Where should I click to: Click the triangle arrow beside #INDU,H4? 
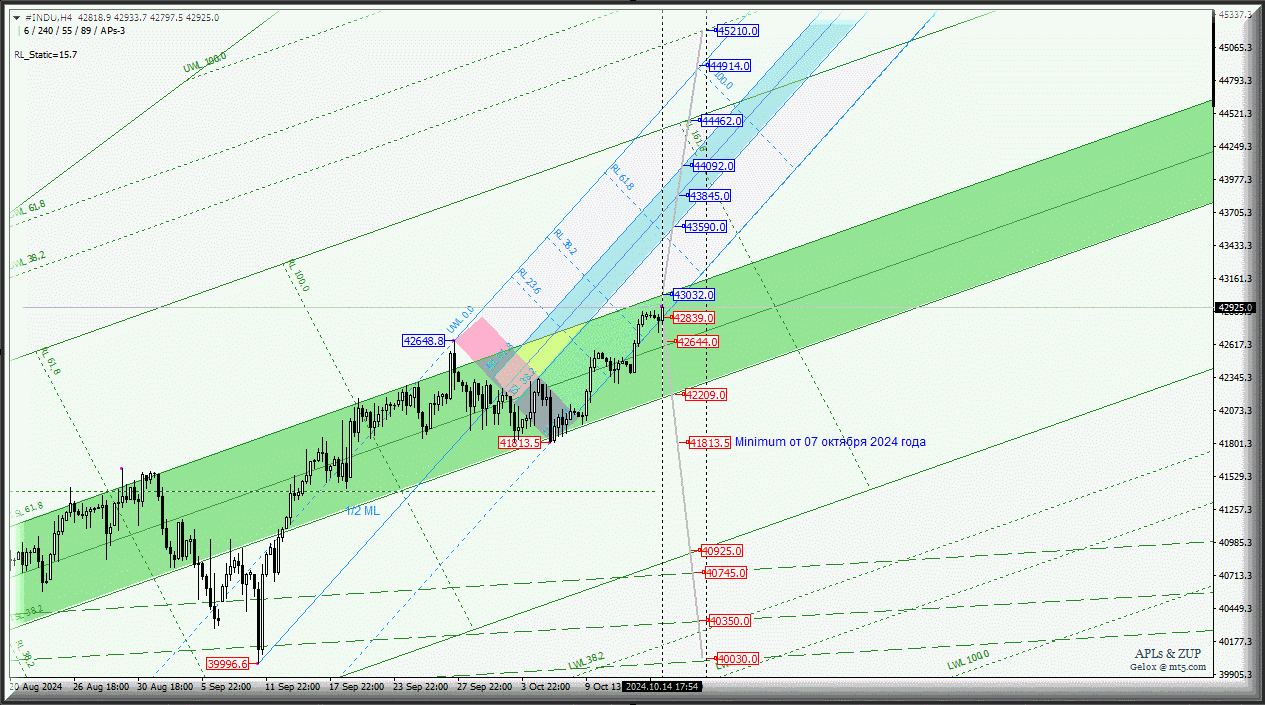point(20,18)
